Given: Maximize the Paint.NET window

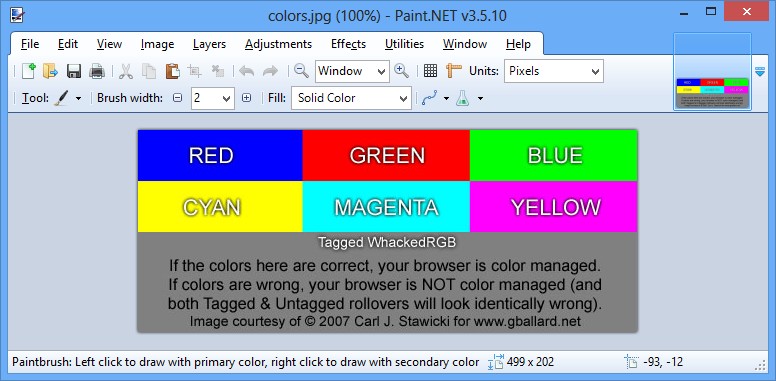Looking at the screenshot, I should [711, 11].
